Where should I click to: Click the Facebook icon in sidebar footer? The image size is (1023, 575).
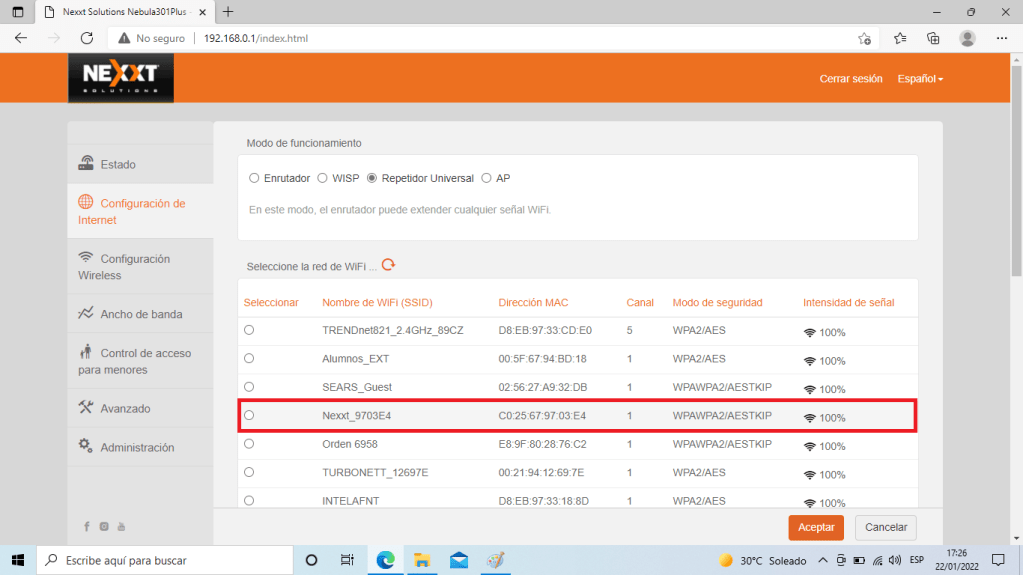[88, 526]
